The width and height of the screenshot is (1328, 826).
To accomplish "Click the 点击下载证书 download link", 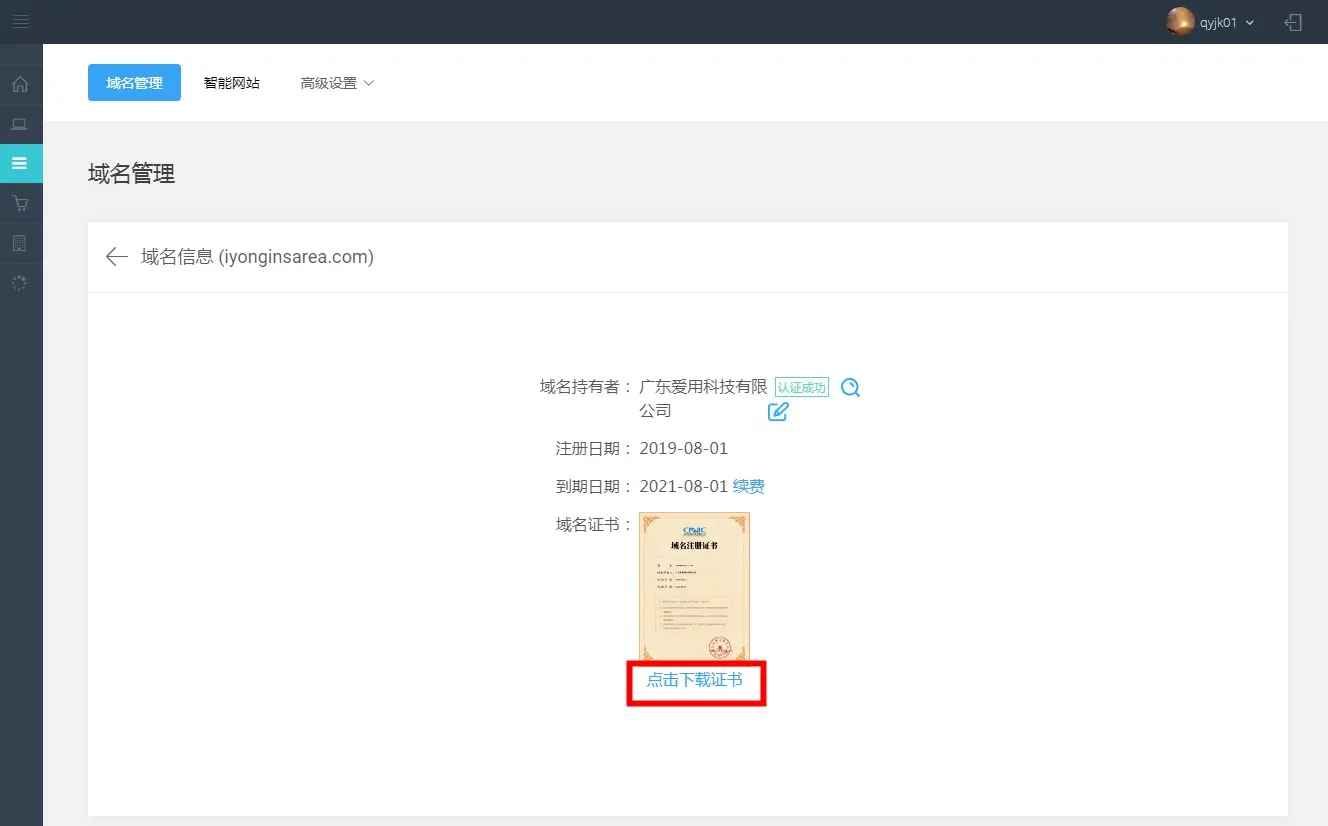I will 695,680.
